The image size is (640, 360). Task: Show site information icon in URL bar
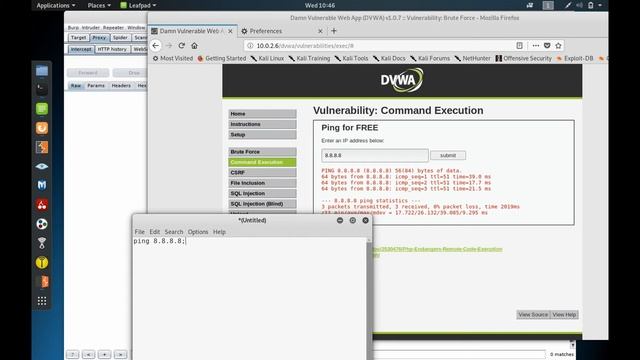pos(250,46)
